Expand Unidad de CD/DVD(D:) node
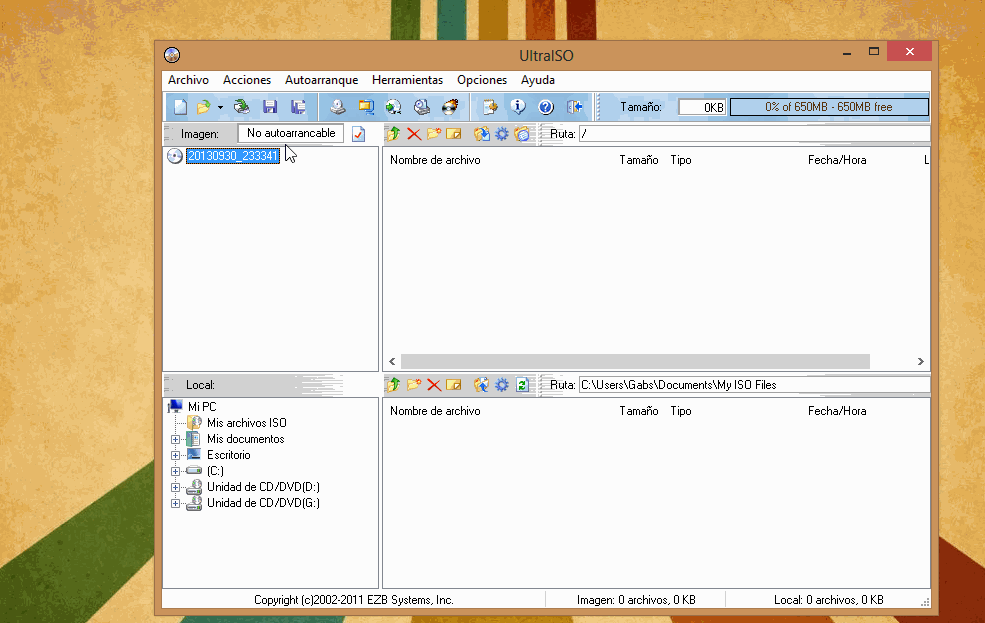985x623 pixels. tap(175, 487)
